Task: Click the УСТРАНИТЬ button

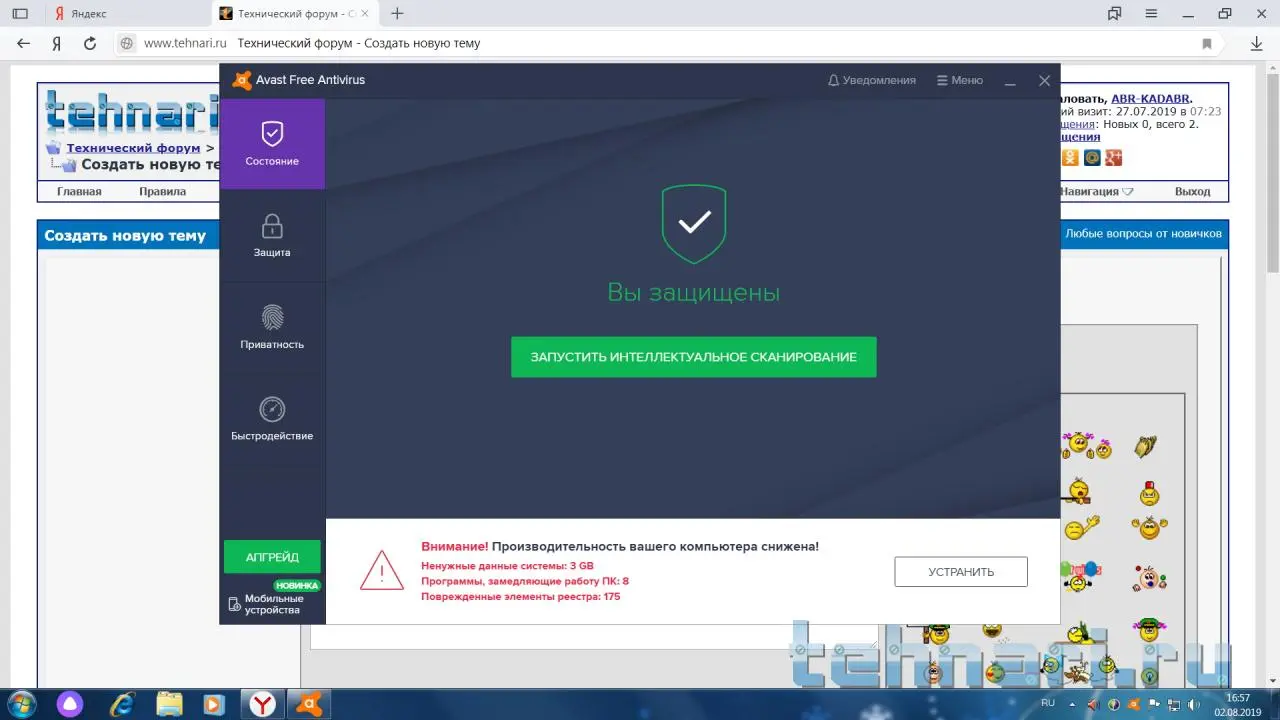Action: pyautogui.click(x=961, y=572)
